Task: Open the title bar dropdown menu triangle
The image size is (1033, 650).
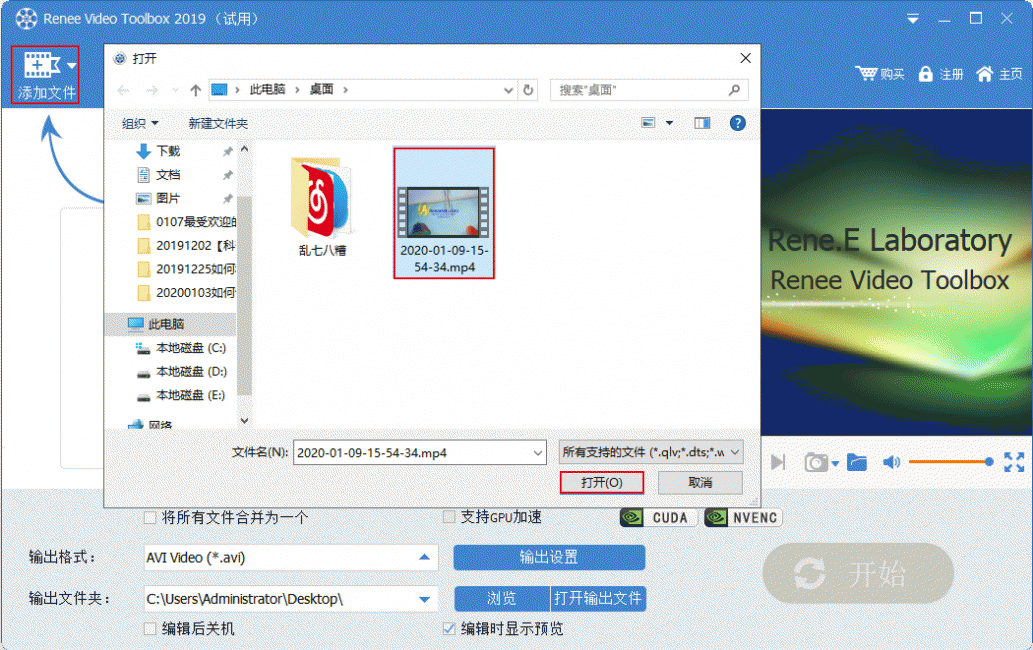Action: pos(912,18)
